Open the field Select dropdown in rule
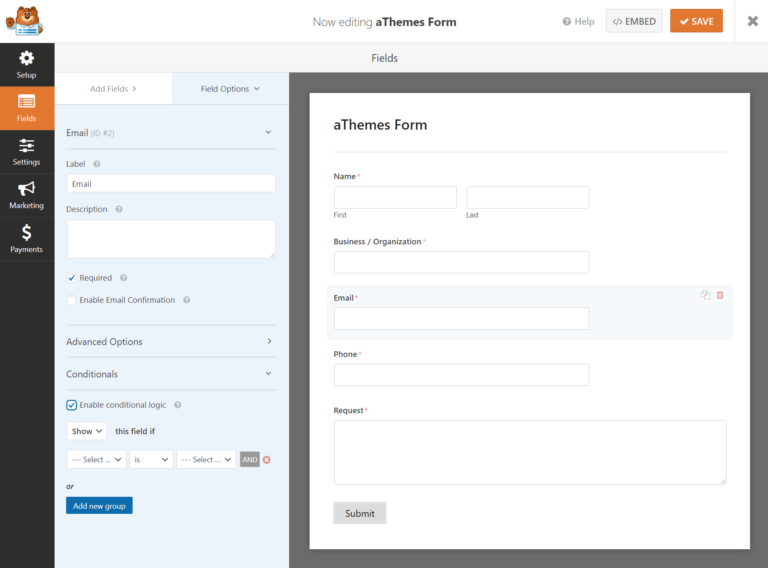 click(x=96, y=459)
